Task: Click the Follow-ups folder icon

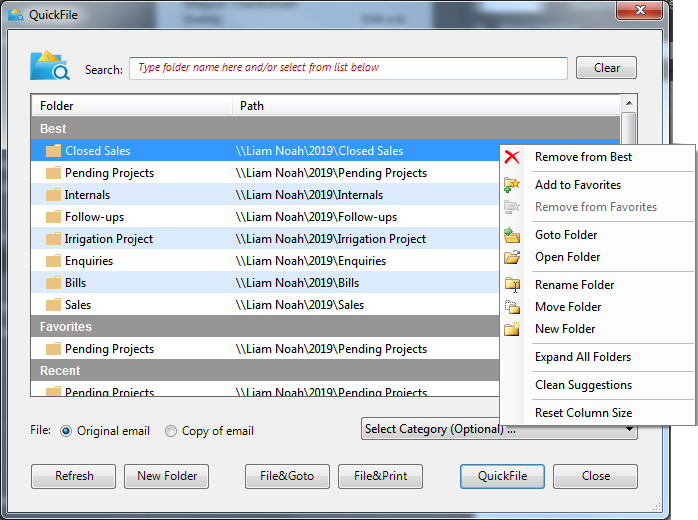Action: pos(53,217)
